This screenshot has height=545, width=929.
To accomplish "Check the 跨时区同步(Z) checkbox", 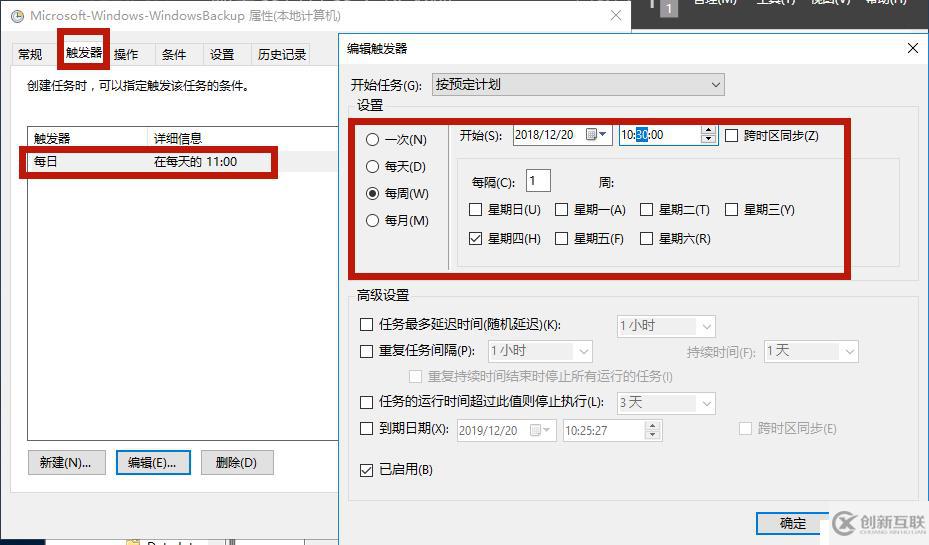I will (x=732, y=136).
